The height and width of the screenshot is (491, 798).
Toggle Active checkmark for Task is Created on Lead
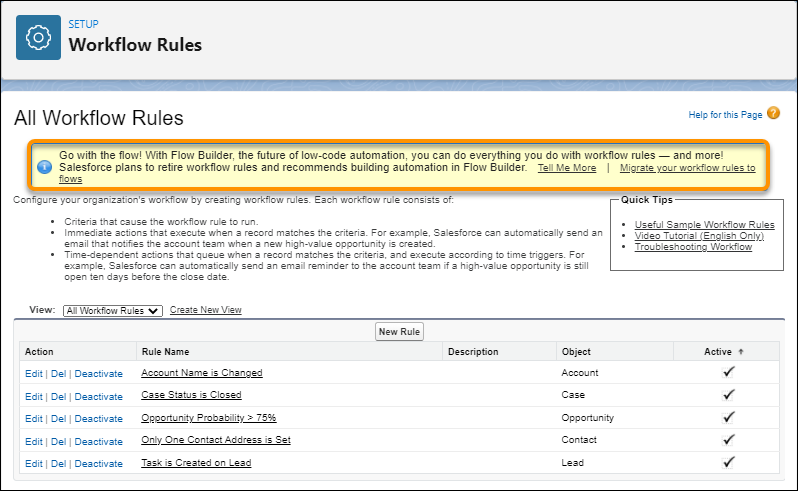click(728, 463)
